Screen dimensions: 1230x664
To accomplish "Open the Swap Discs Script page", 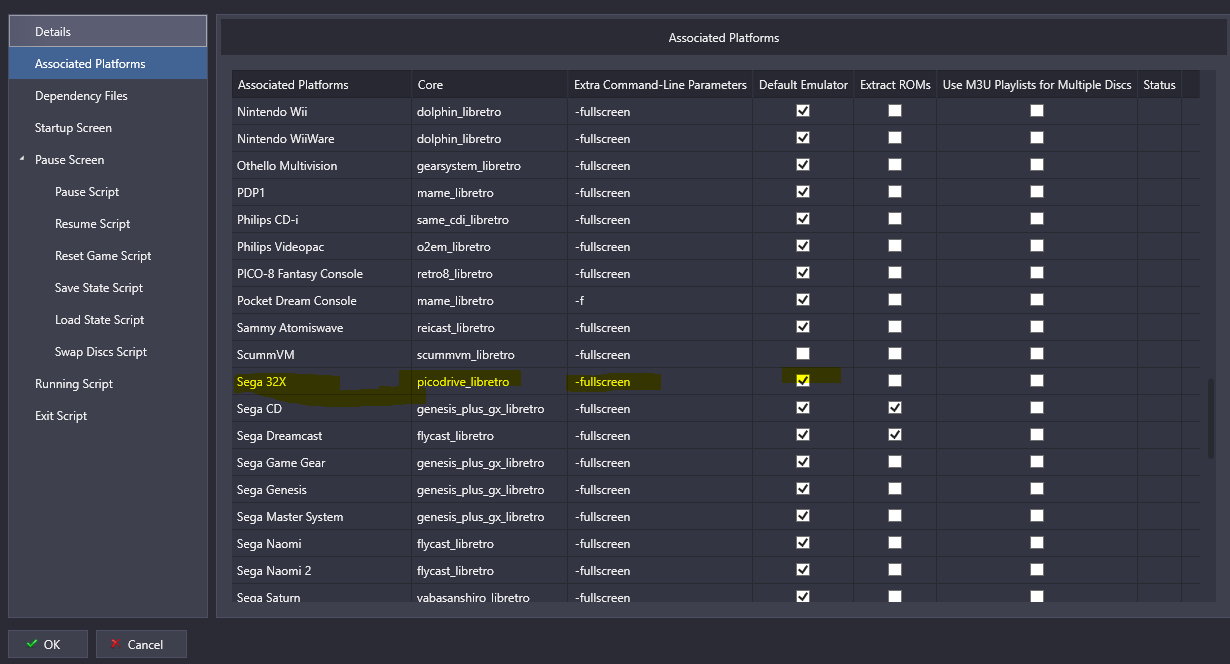I will point(101,352).
